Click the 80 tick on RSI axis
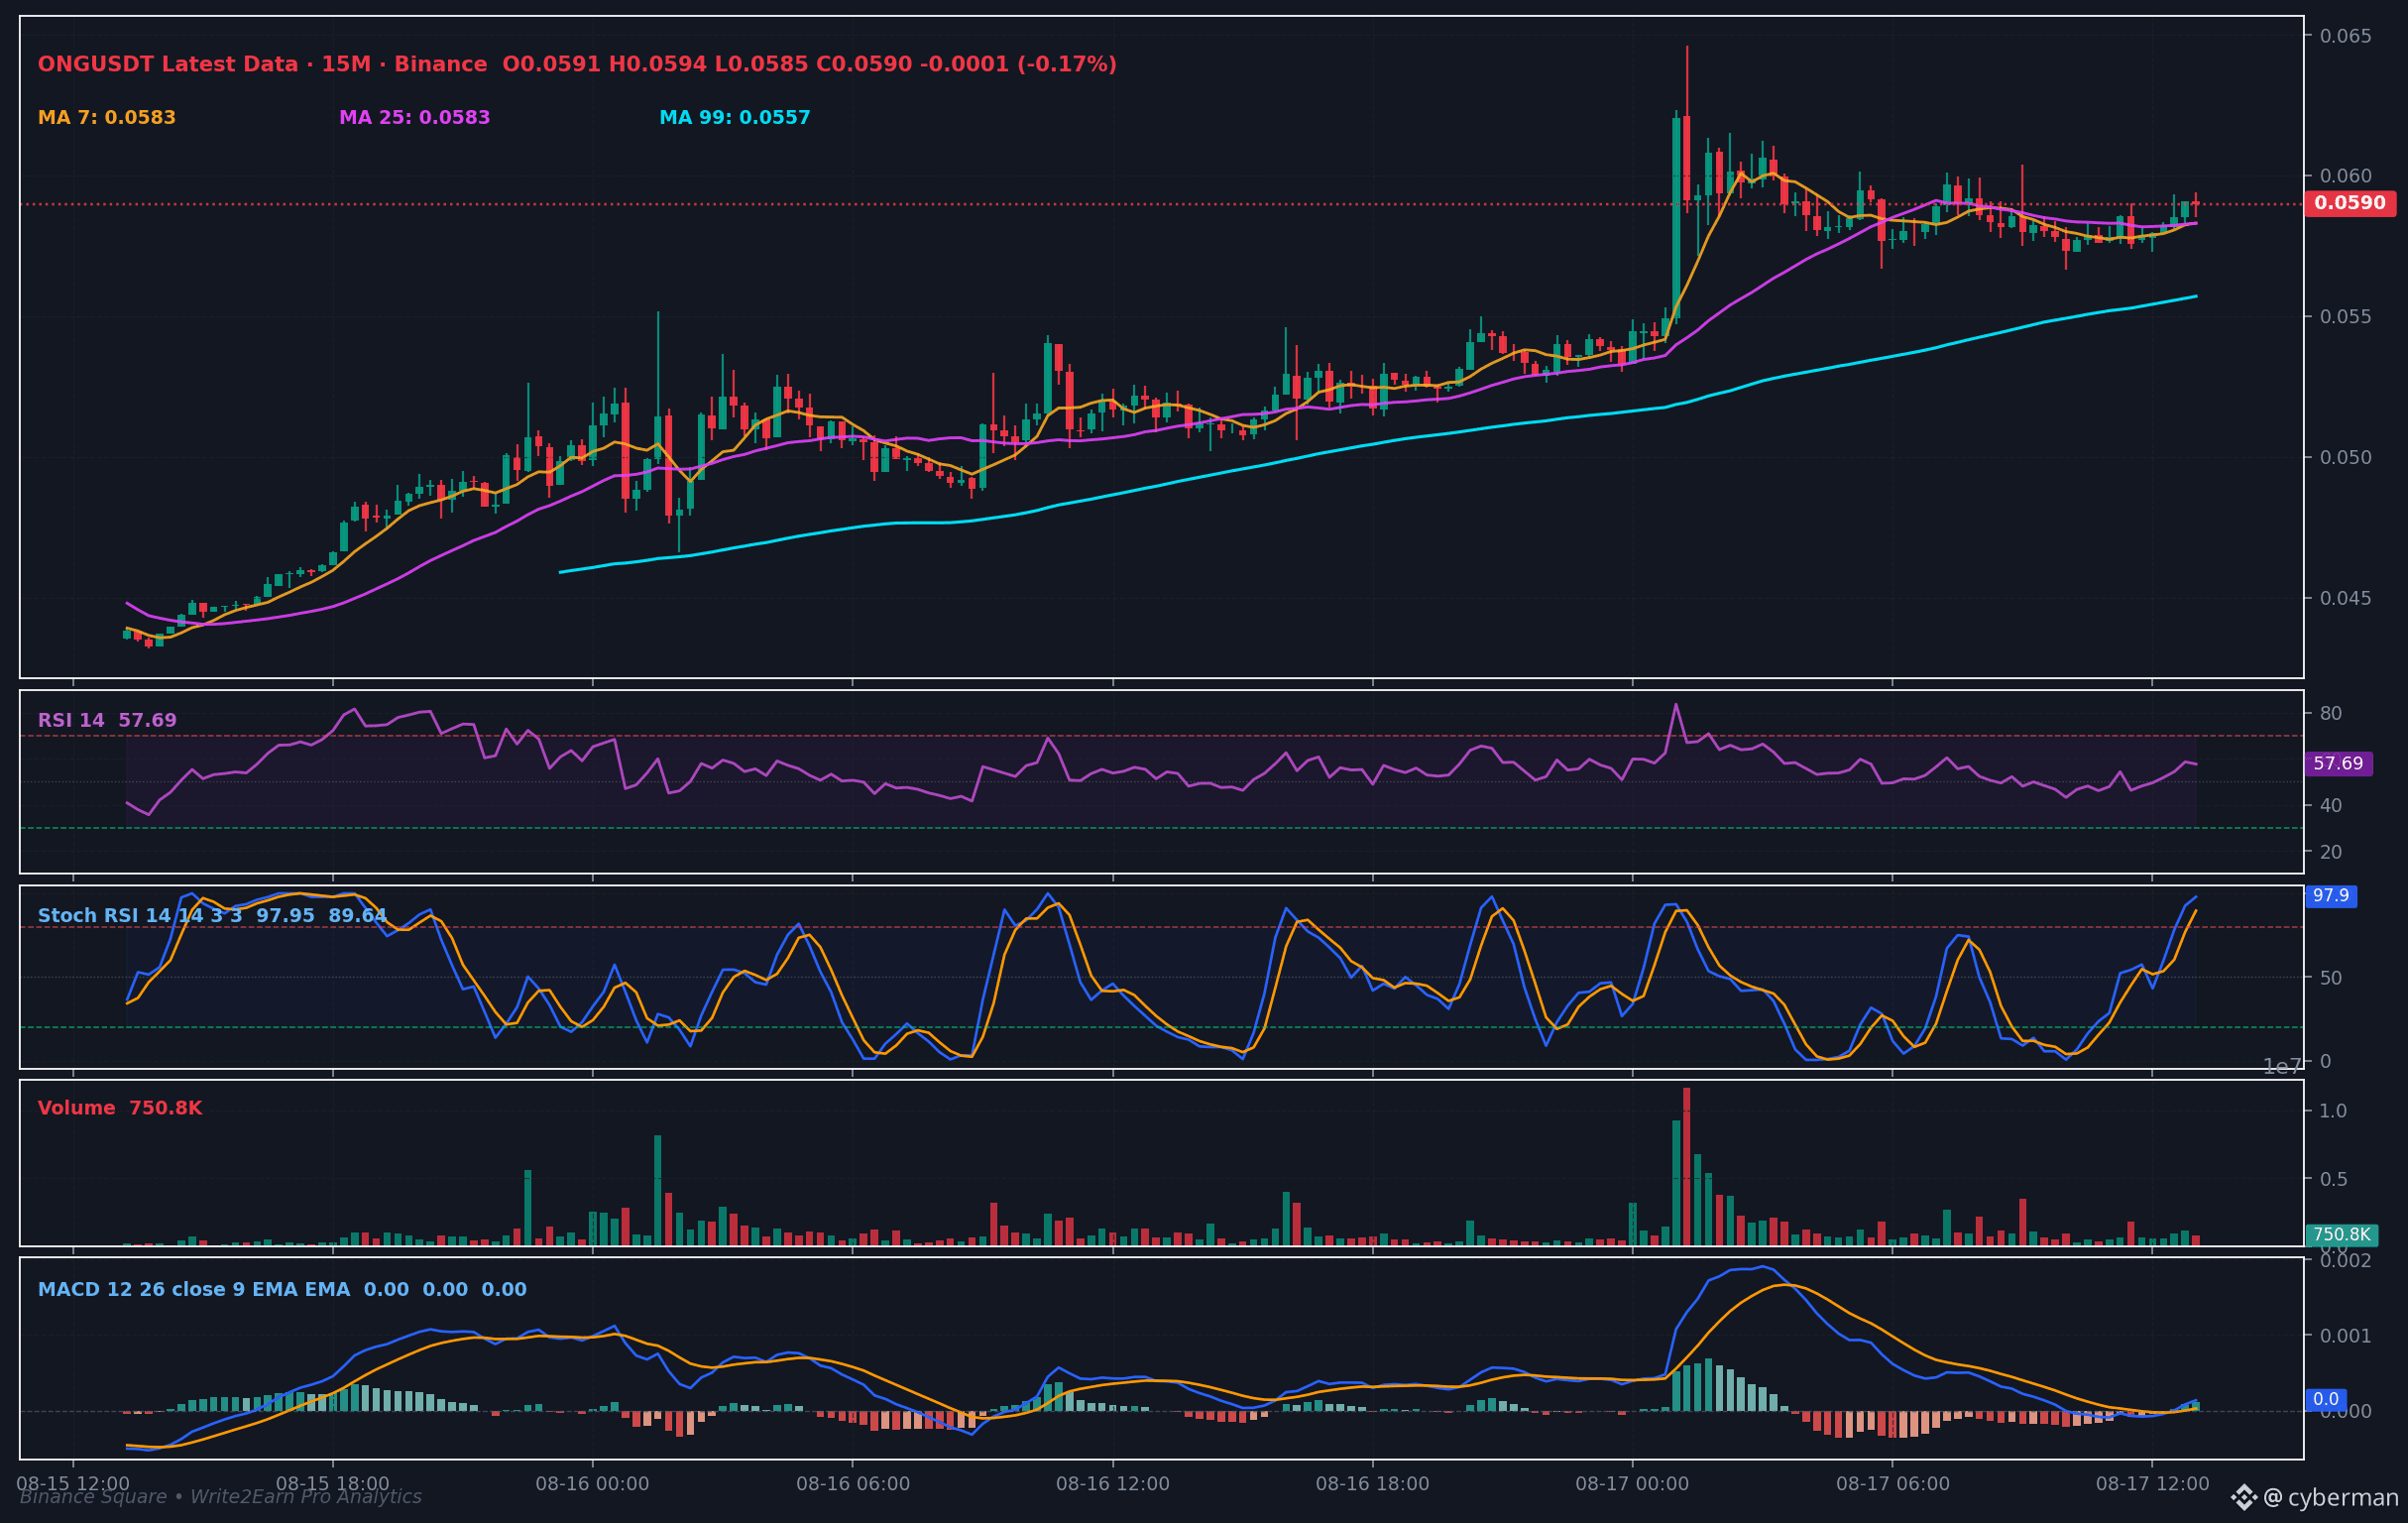 coord(2331,713)
